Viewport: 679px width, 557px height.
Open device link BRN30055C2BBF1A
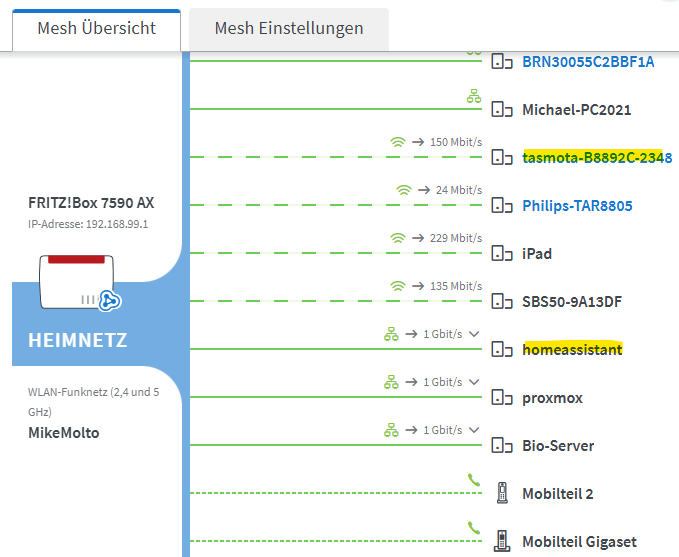[588, 62]
